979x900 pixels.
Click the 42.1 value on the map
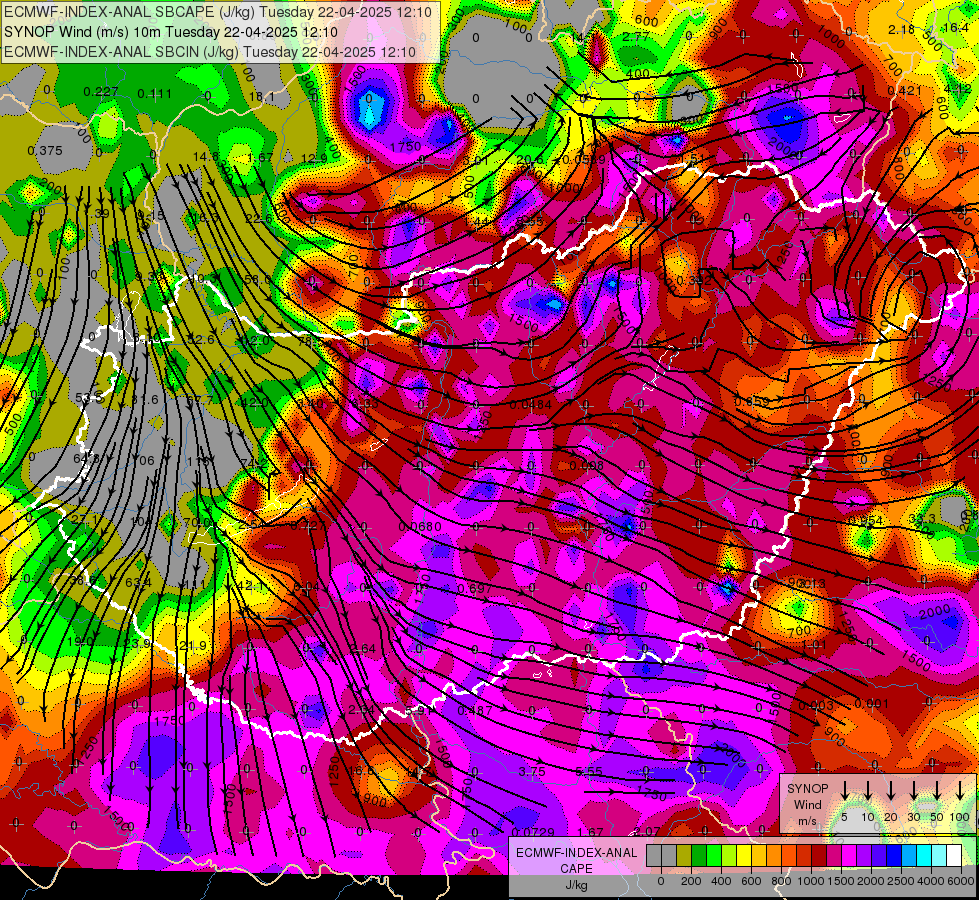point(252,586)
